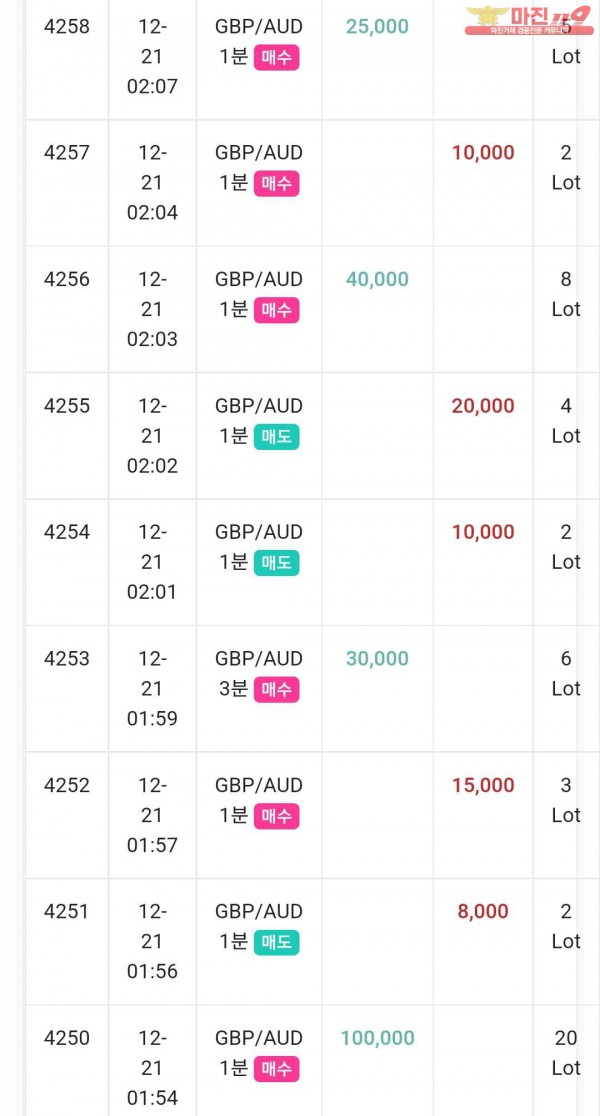Viewport: 600px width, 1116px height.
Task: Select the 매수 badge in row 4256
Action: point(276,310)
